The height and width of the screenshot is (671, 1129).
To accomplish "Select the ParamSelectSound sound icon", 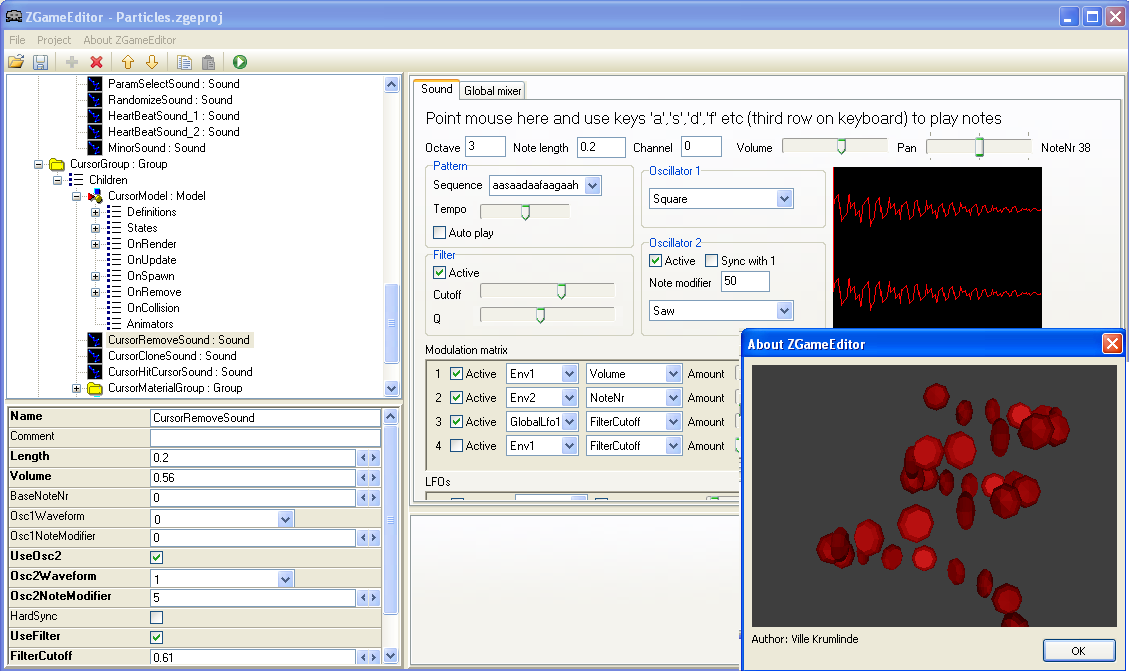I will click(95, 84).
